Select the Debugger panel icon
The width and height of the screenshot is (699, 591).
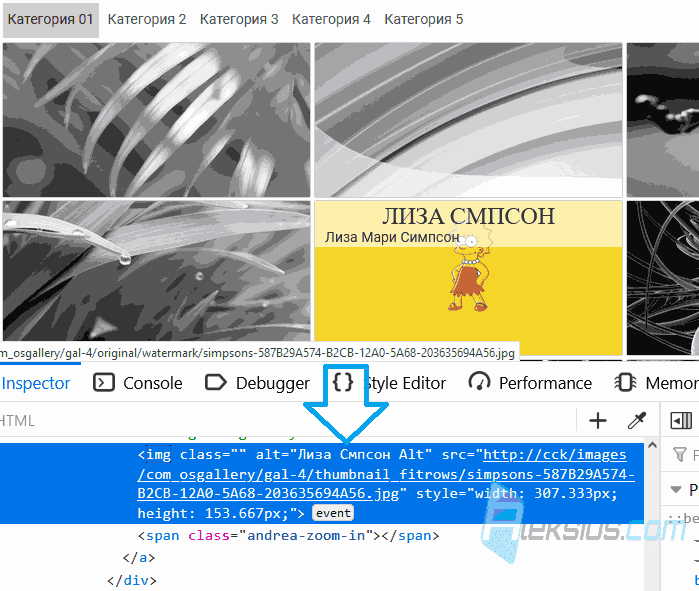point(216,383)
